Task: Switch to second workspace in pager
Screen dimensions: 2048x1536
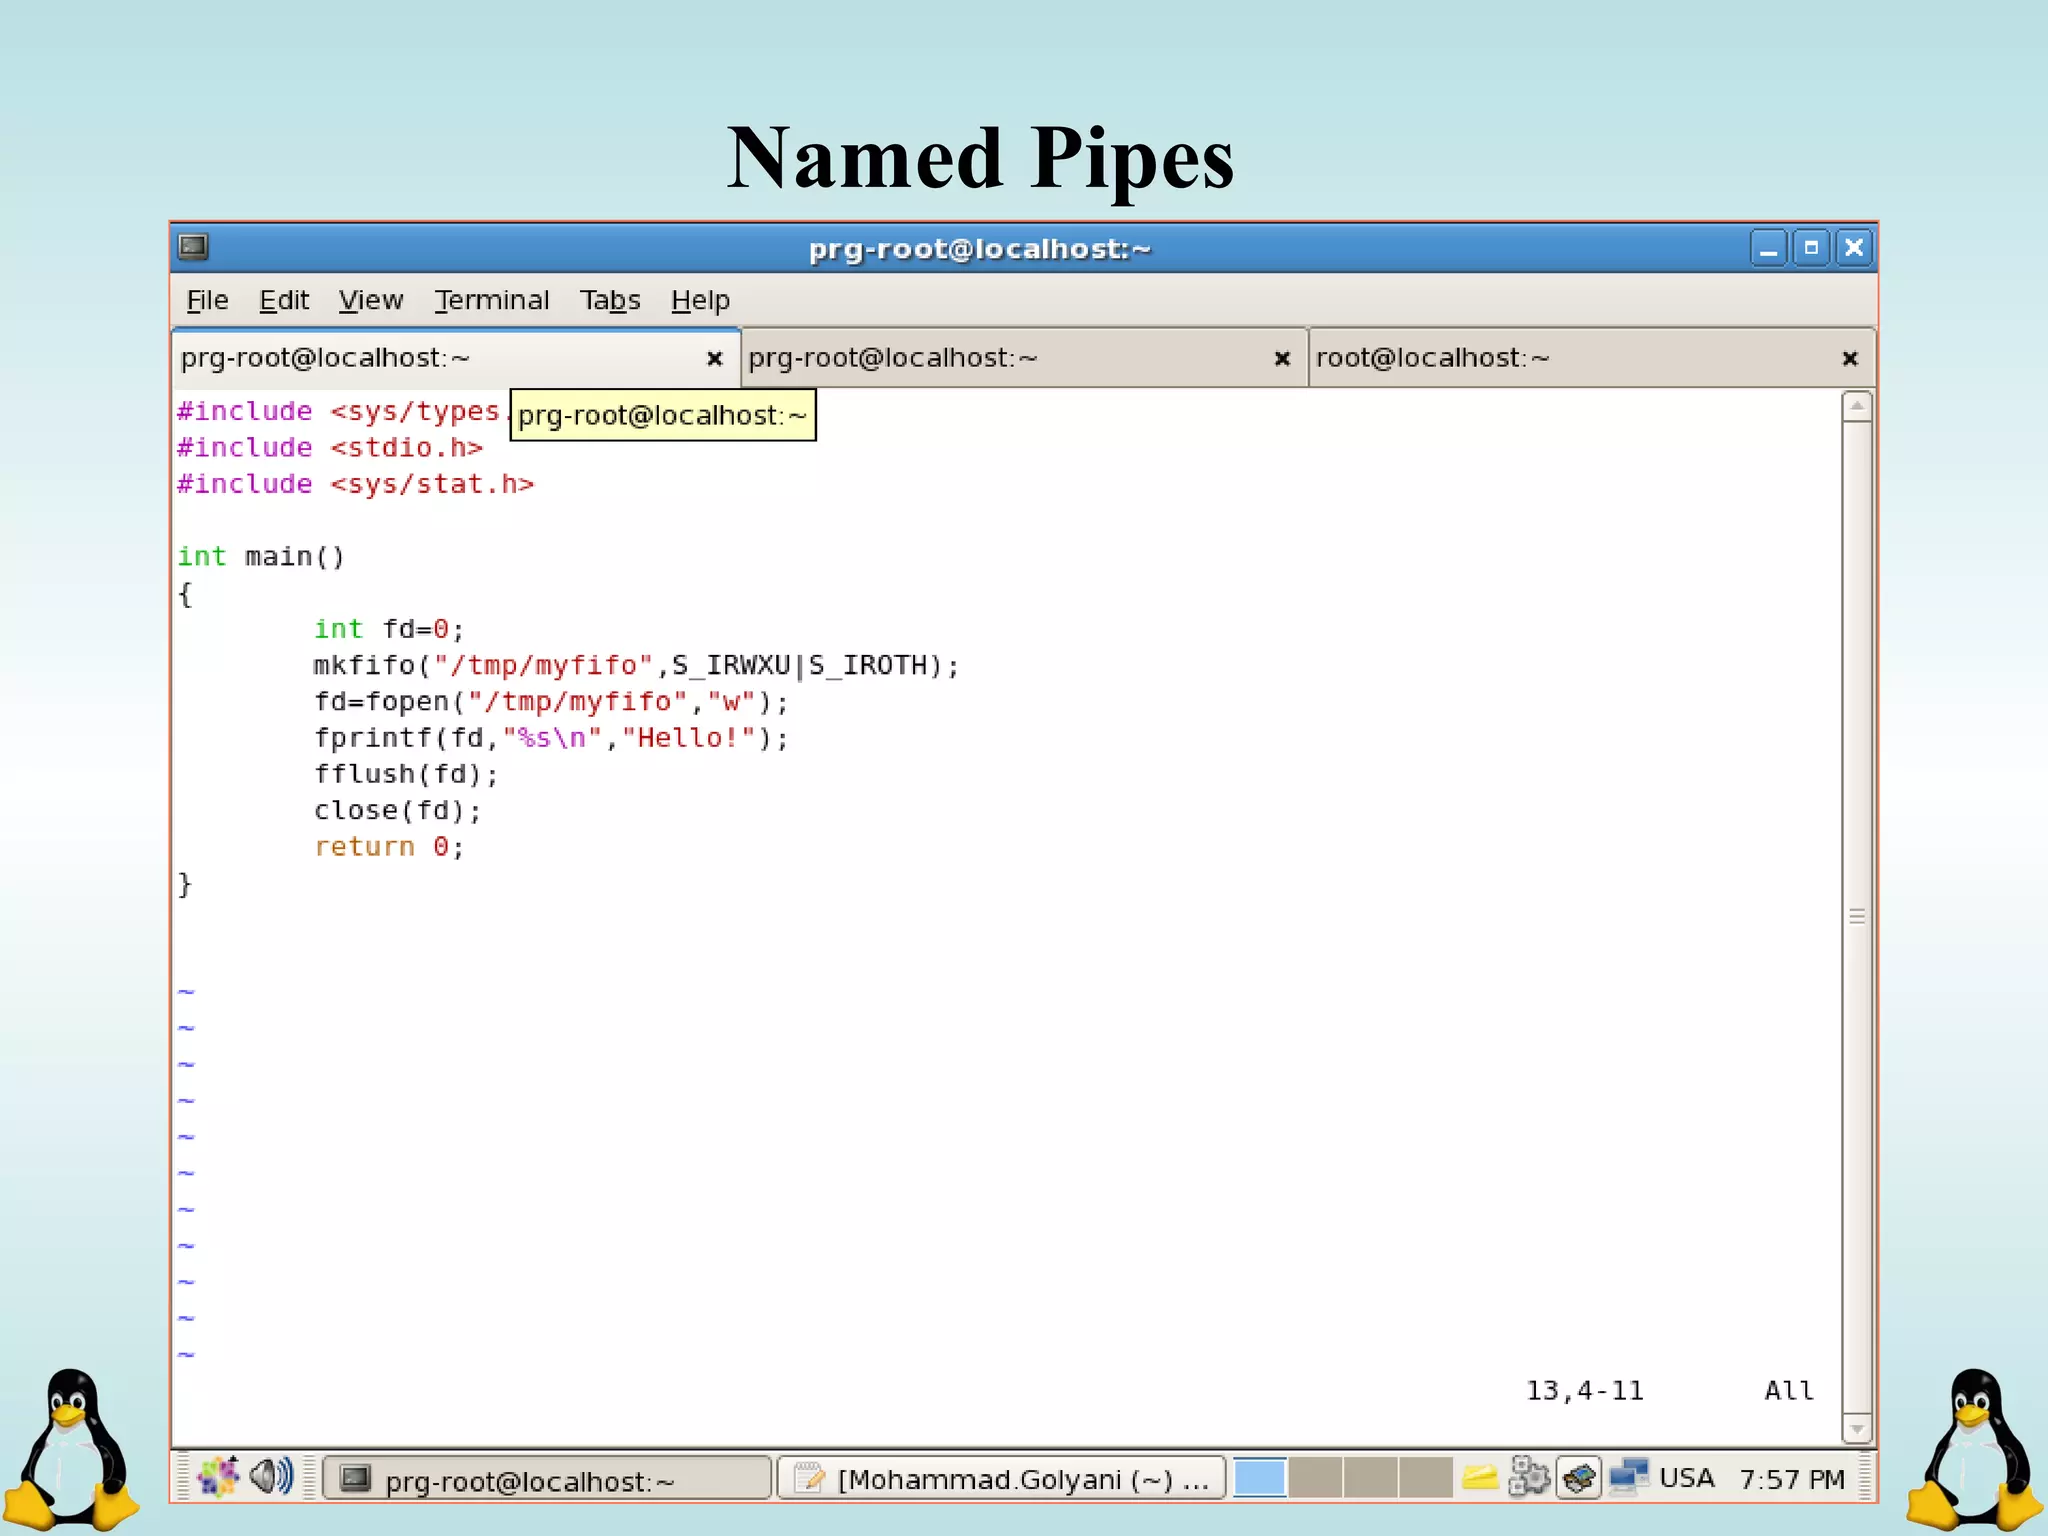Action: tap(1315, 1478)
